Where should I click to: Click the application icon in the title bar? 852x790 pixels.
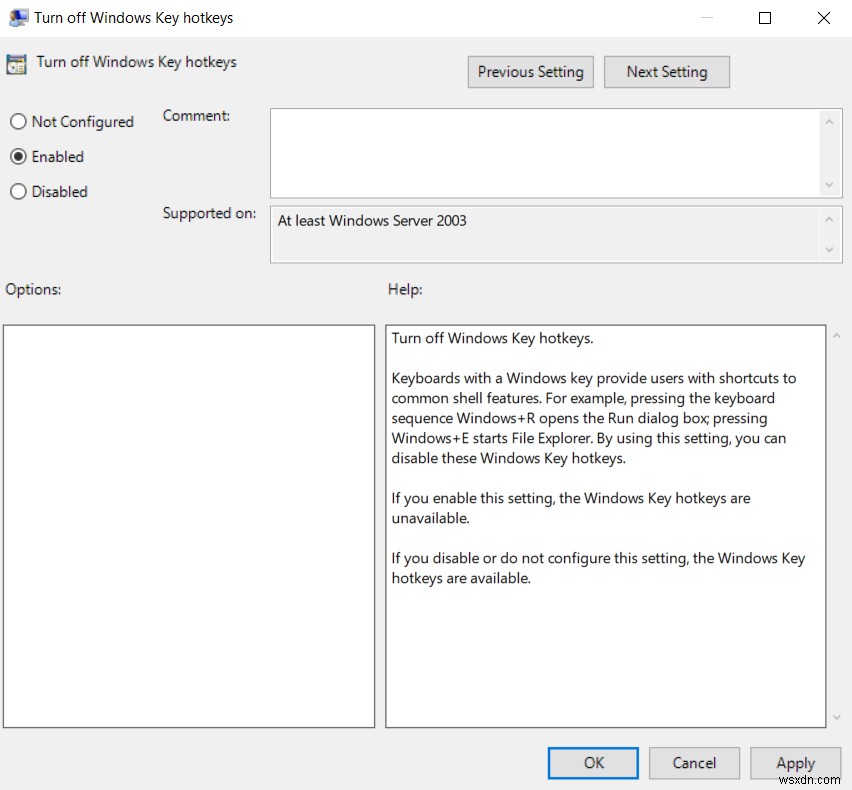[x=17, y=17]
